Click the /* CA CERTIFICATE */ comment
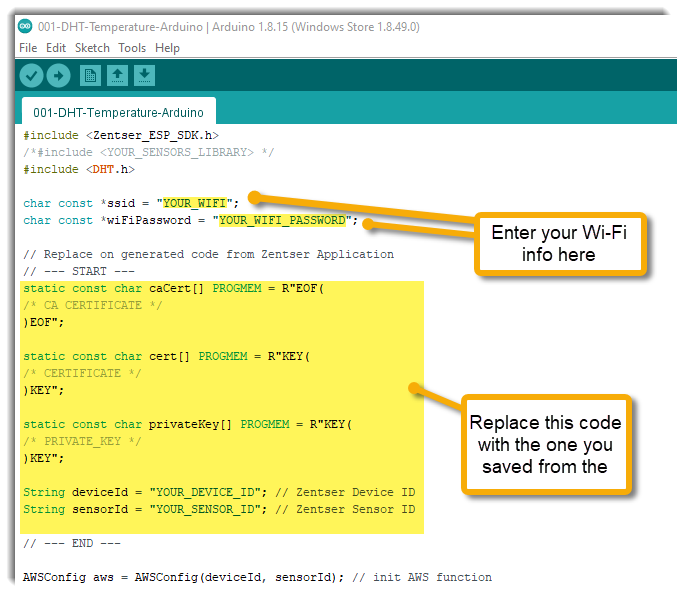Viewport: 677px width, 592px height. pyautogui.click(x=93, y=305)
